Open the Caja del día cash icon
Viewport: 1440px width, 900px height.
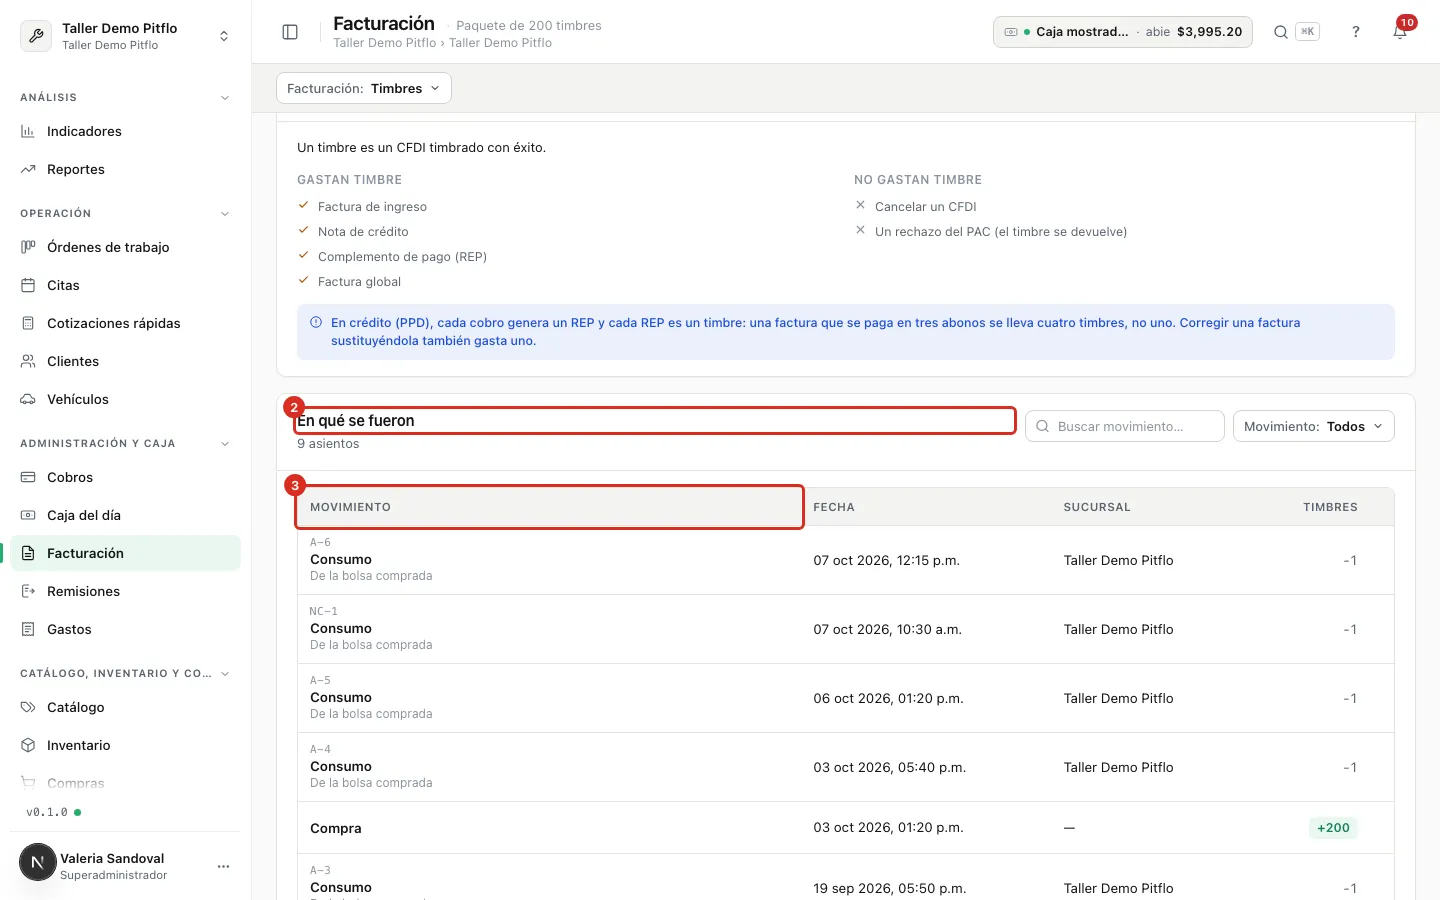(x=28, y=515)
